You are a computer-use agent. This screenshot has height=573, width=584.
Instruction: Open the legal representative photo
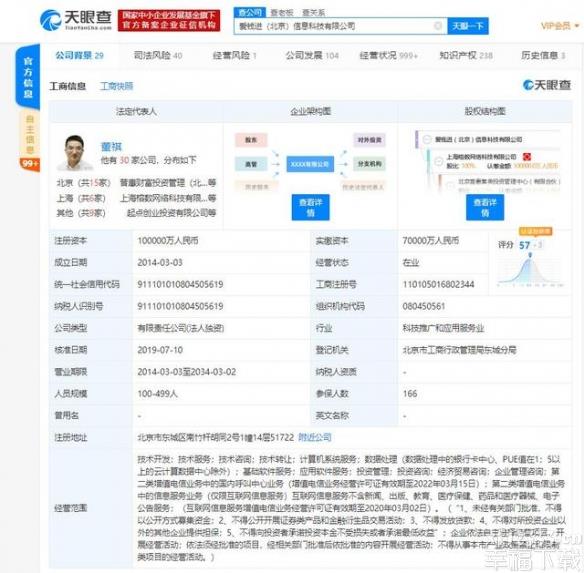[74, 153]
